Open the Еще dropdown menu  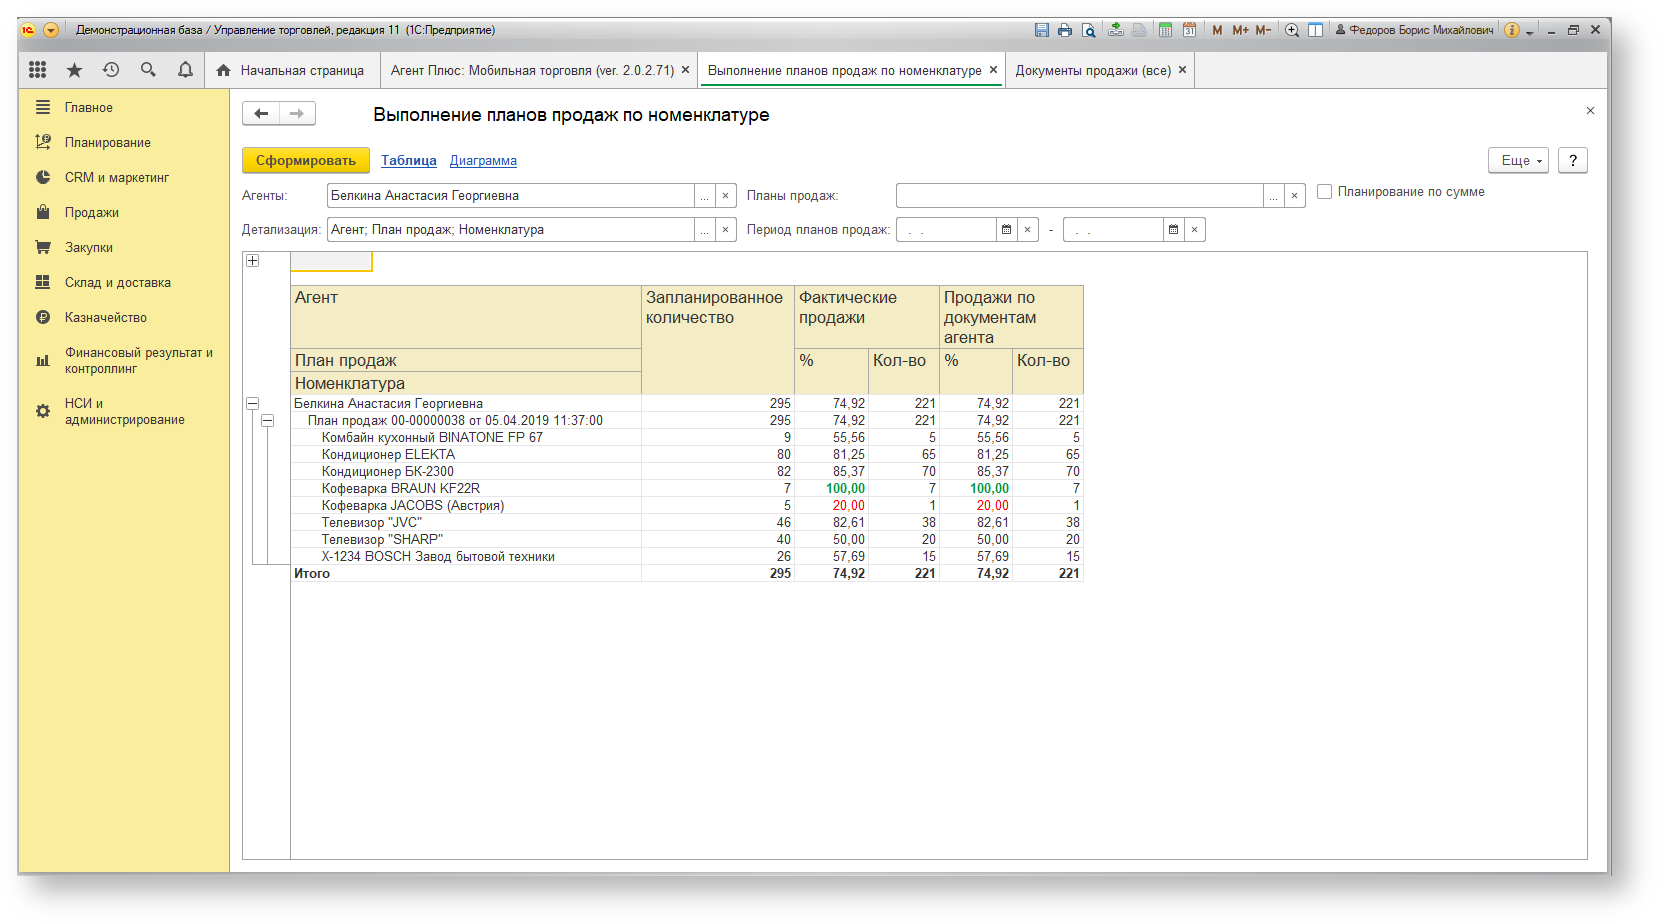[1518, 160]
